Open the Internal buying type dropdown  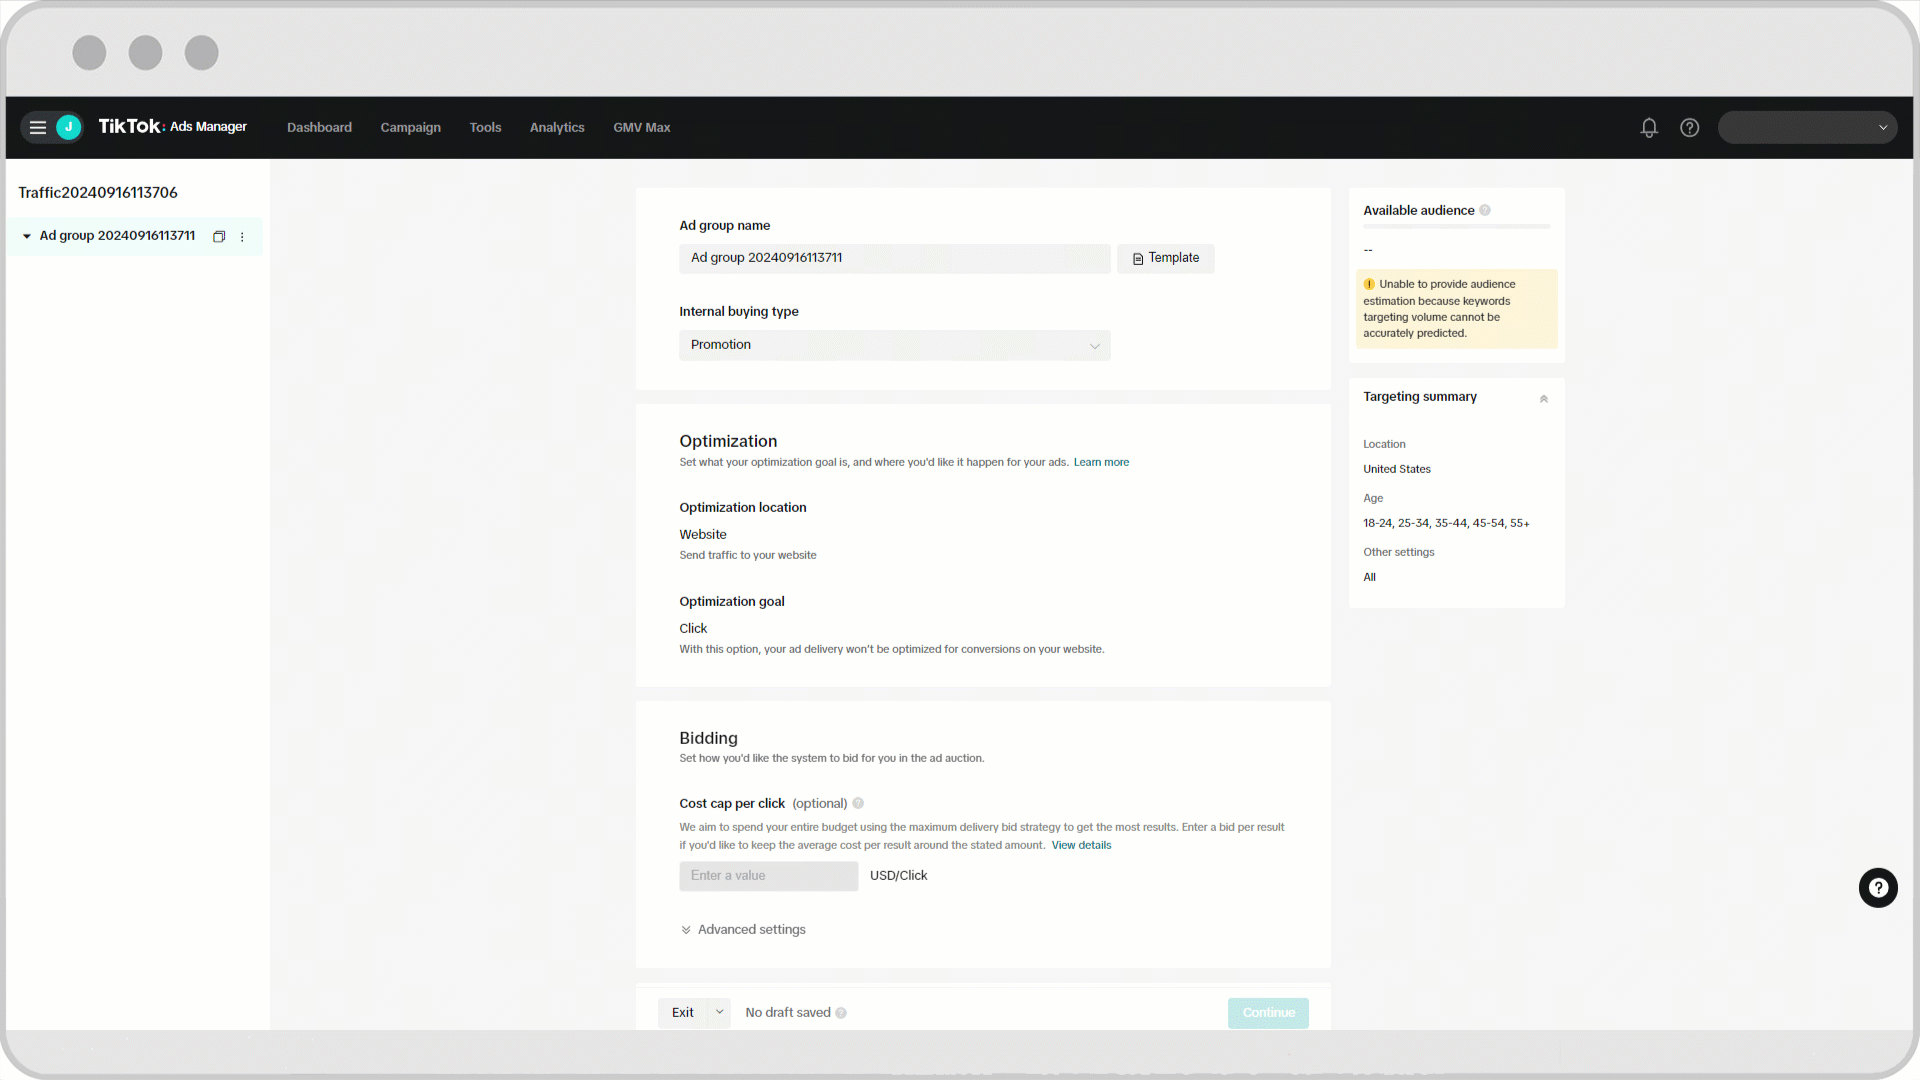894,344
